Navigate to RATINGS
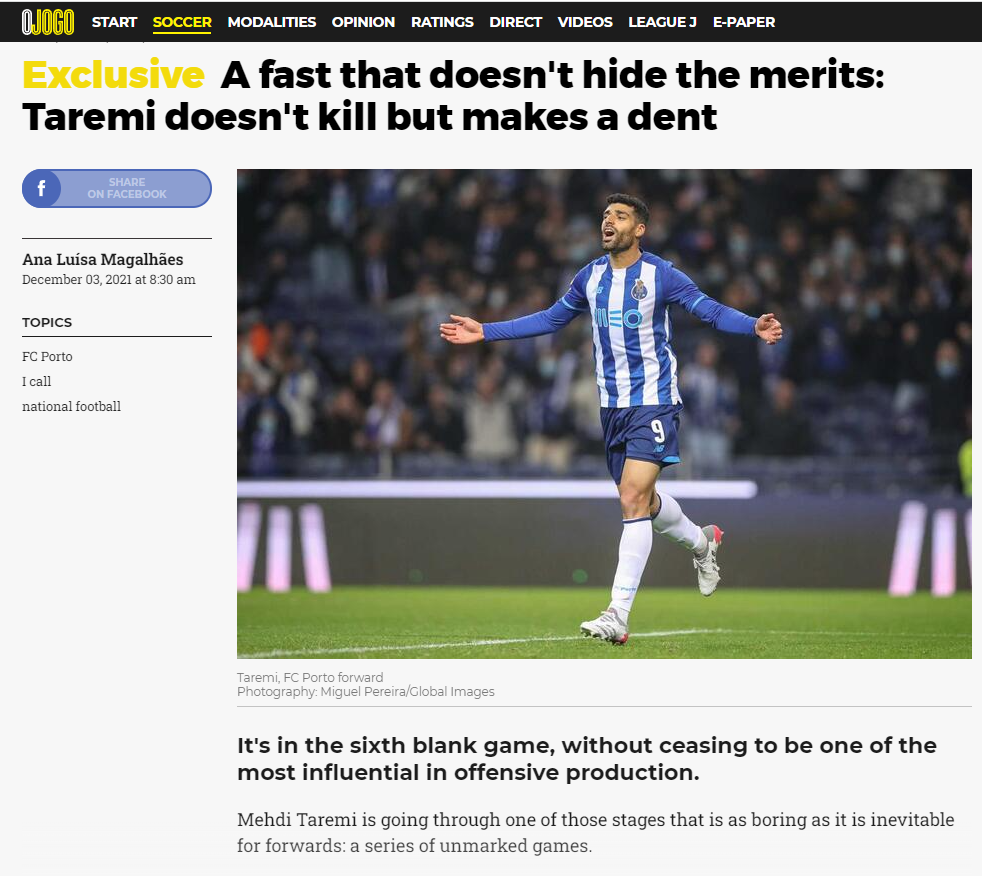The image size is (982, 876). click(x=442, y=22)
